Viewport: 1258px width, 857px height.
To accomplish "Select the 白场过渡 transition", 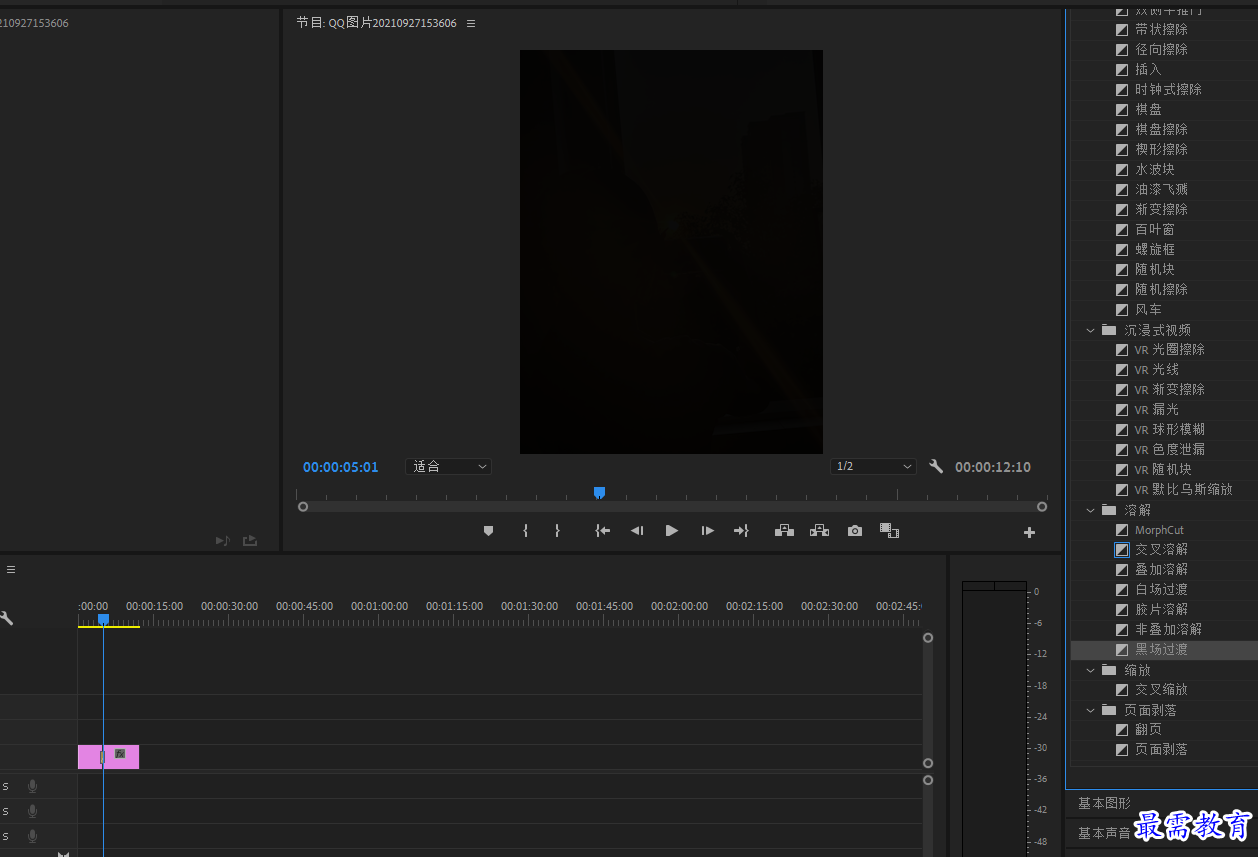I will pos(1161,589).
